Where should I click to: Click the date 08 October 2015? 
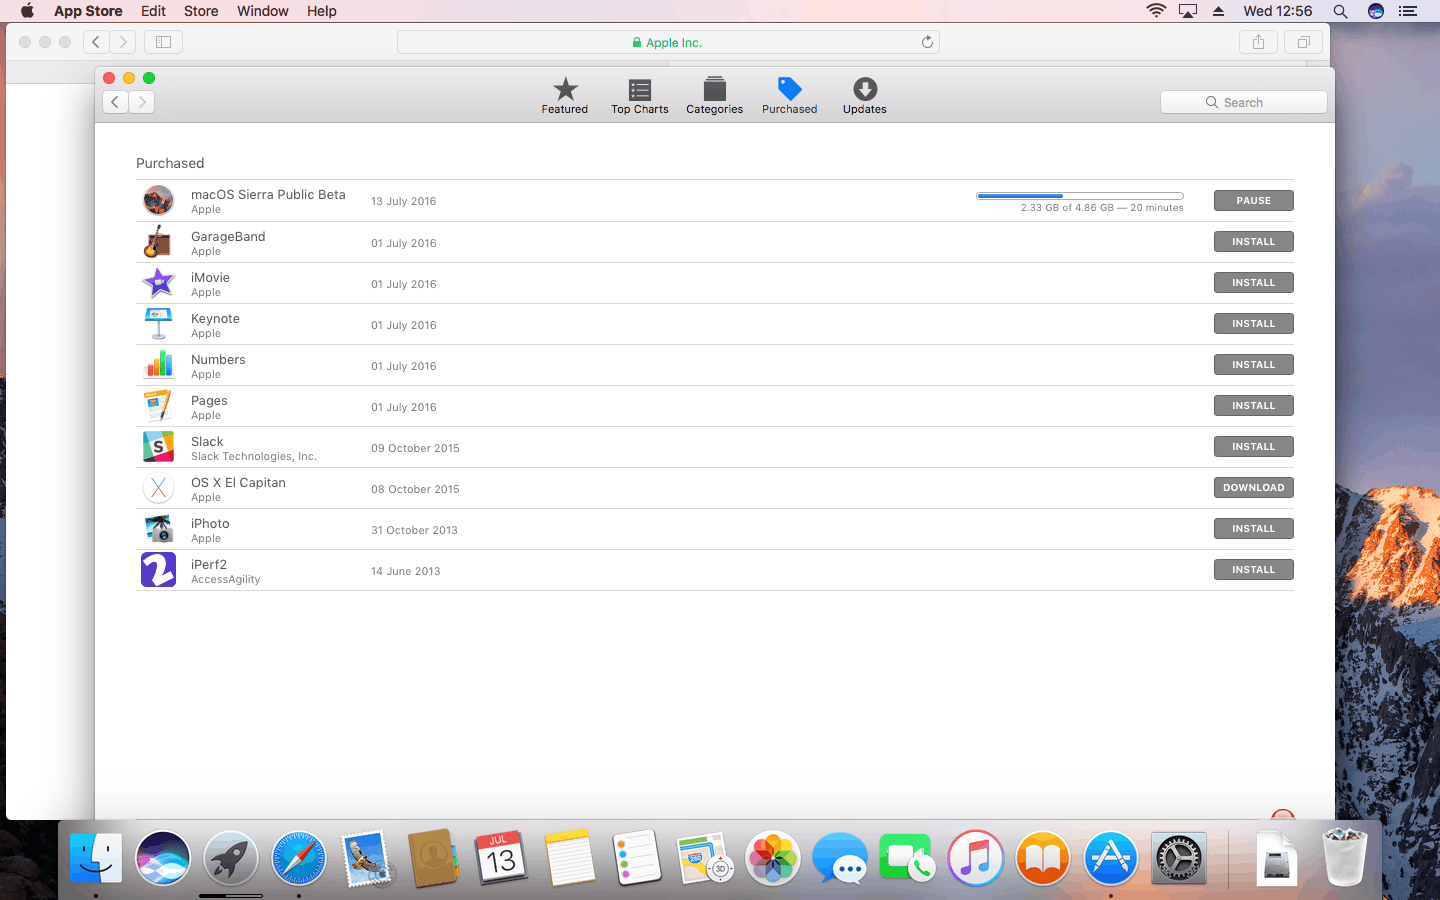tap(415, 489)
